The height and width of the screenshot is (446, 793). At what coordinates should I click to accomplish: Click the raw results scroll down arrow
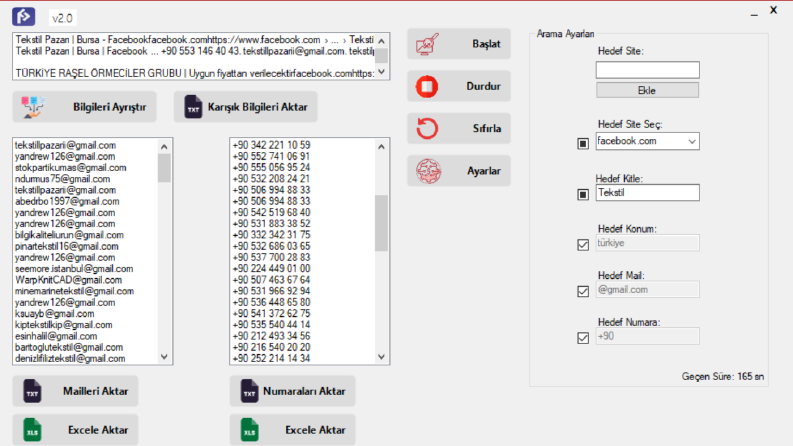click(x=382, y=72)
